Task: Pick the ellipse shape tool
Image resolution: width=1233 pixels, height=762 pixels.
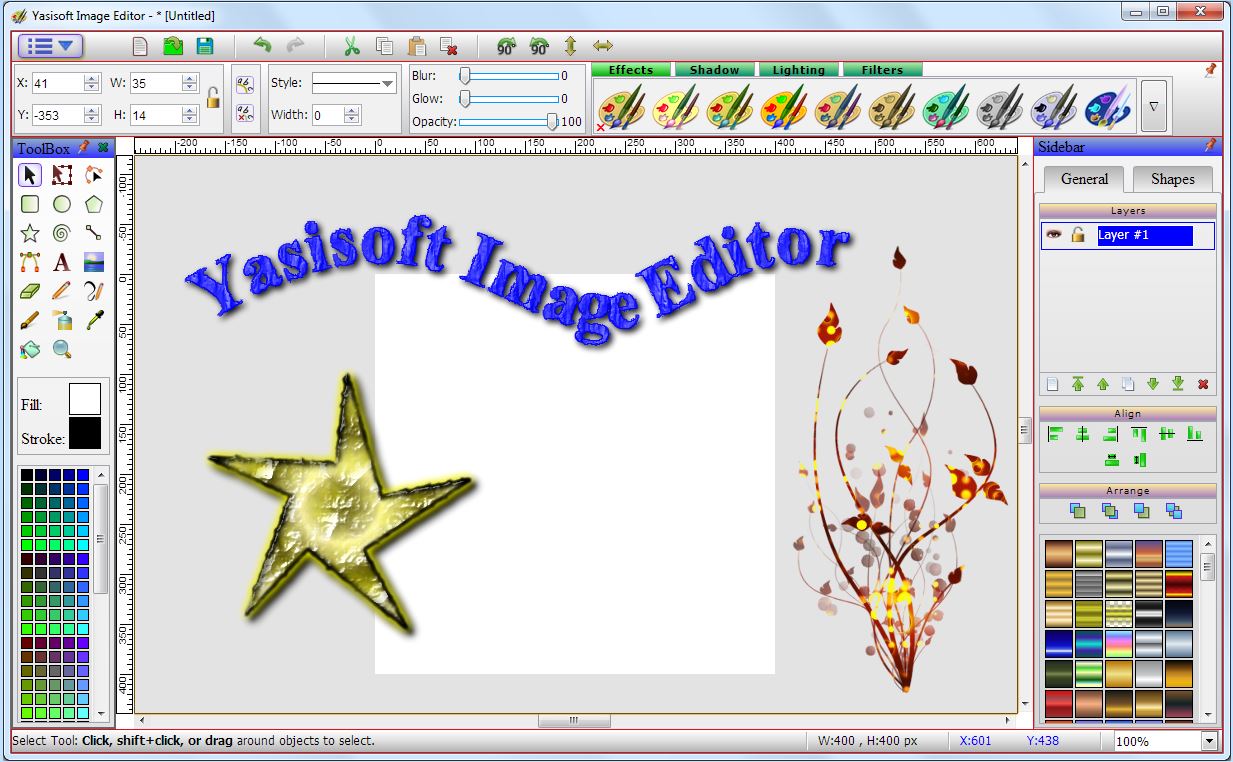Action: click(62, 204)
